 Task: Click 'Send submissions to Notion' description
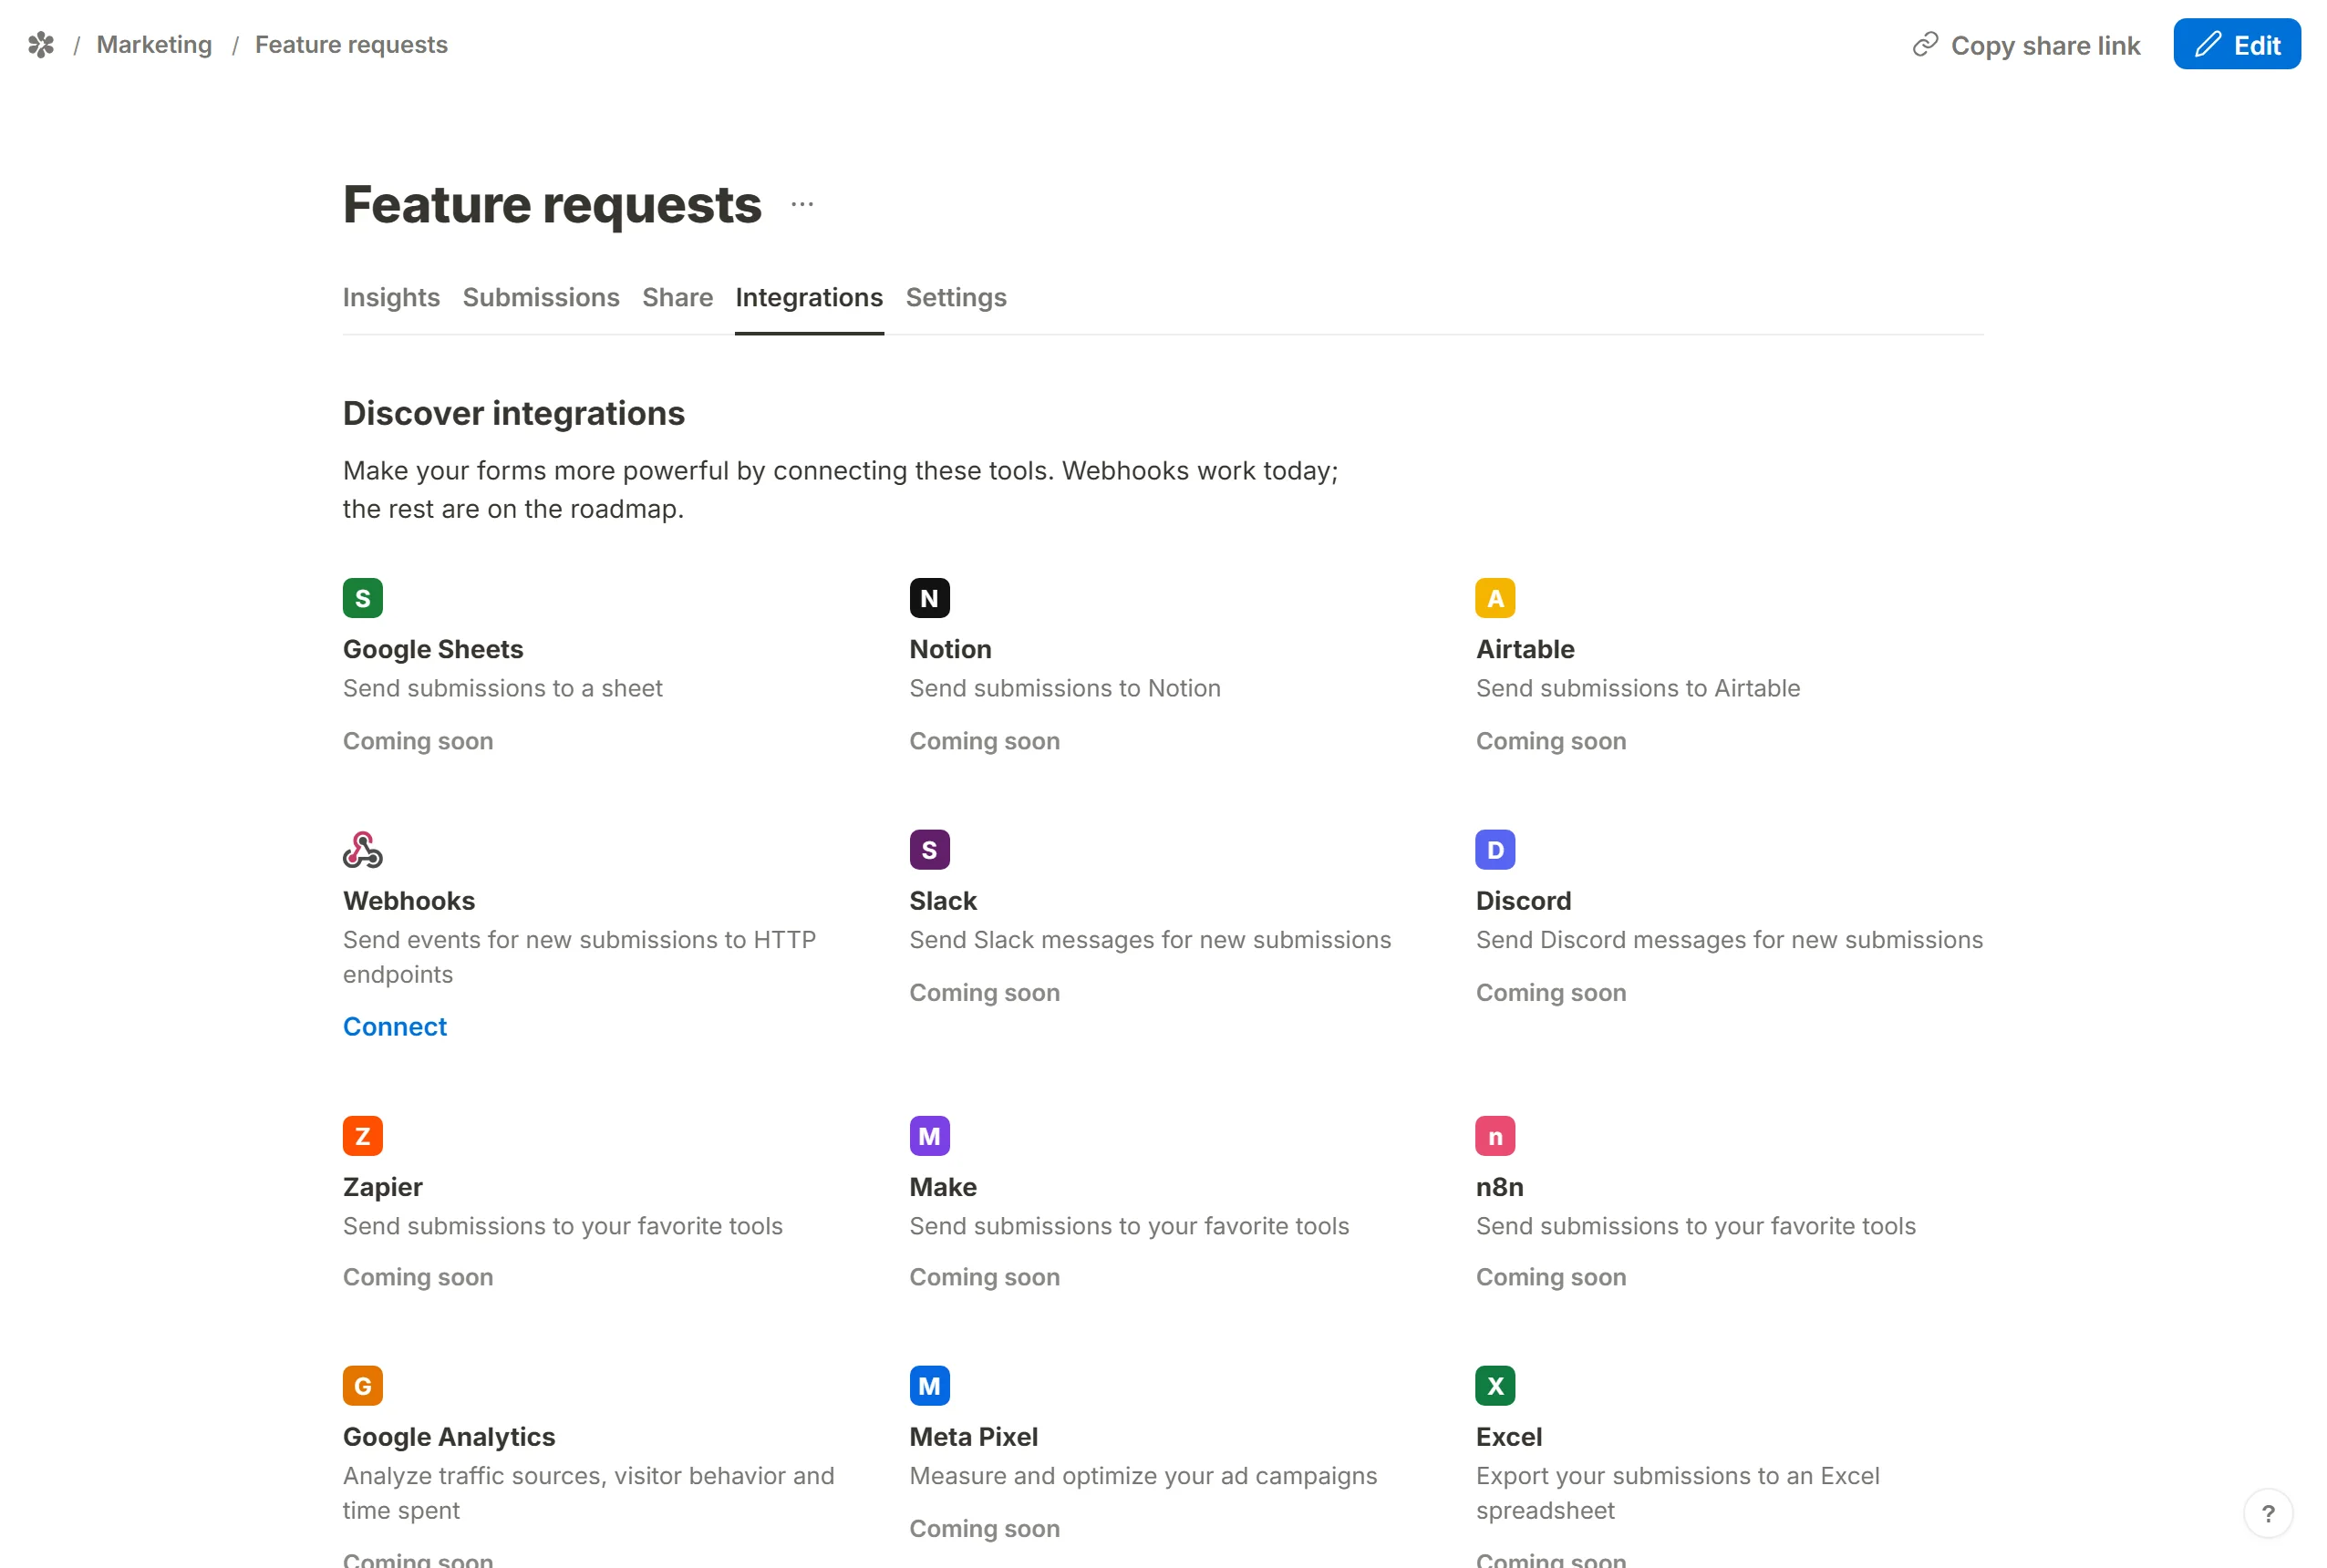tap(1065, 688)
